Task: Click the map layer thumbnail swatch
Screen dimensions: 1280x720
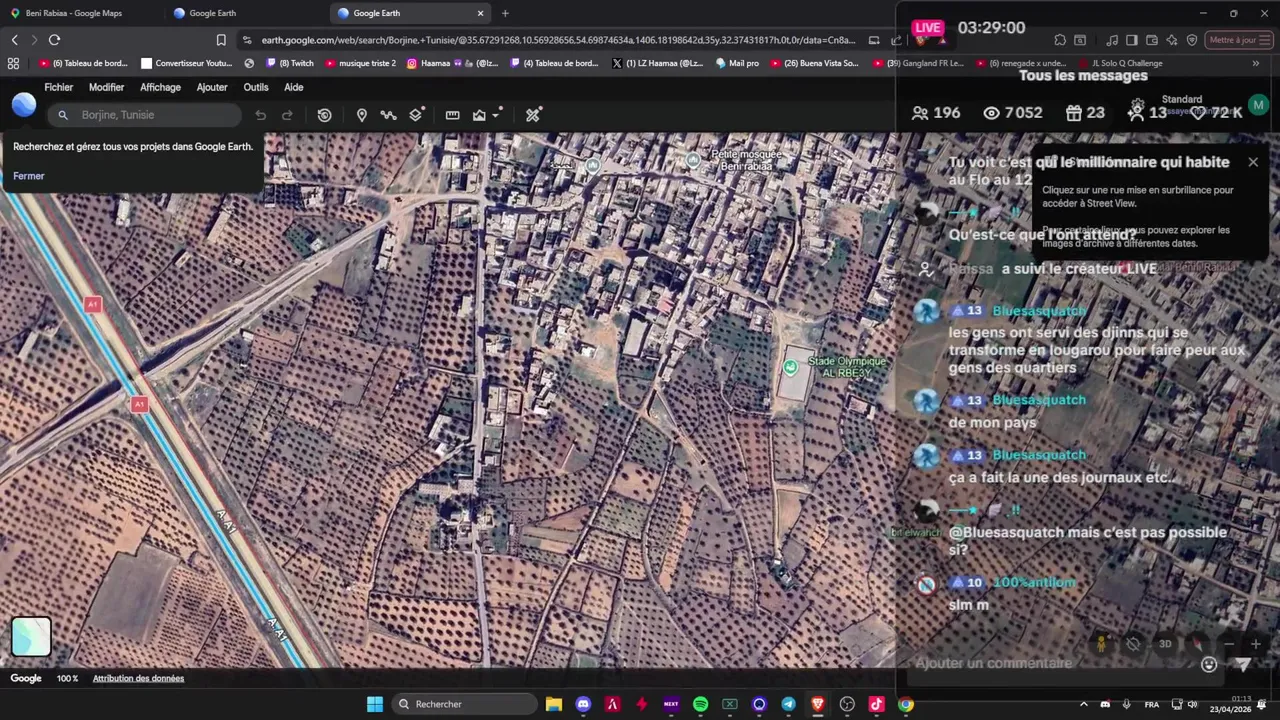Action: pyautogui.click(x=31, y=636)
